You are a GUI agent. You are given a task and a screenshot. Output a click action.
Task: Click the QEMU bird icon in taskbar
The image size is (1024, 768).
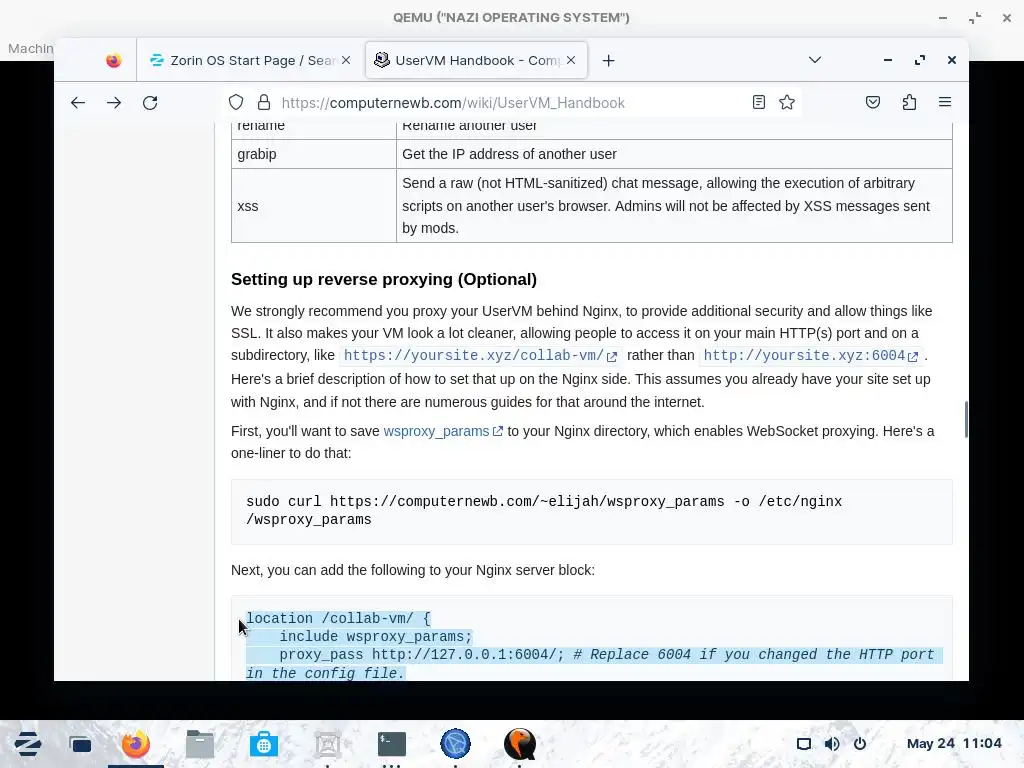click(x=520, y=744)
